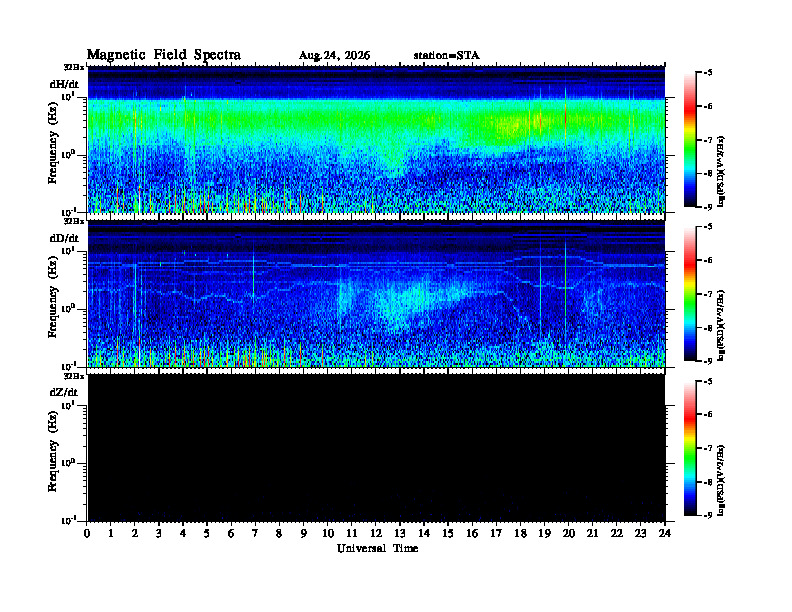Click hour "13" on the time axis
The height and width of the screenshot is (612, 792).
pyautogui.click(x=400, y=533)
